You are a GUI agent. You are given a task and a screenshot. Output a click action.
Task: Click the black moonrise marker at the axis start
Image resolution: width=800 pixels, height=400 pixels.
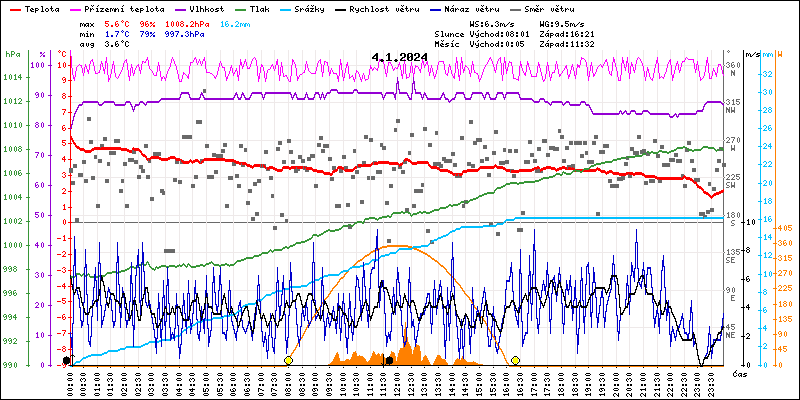point(67,360)
